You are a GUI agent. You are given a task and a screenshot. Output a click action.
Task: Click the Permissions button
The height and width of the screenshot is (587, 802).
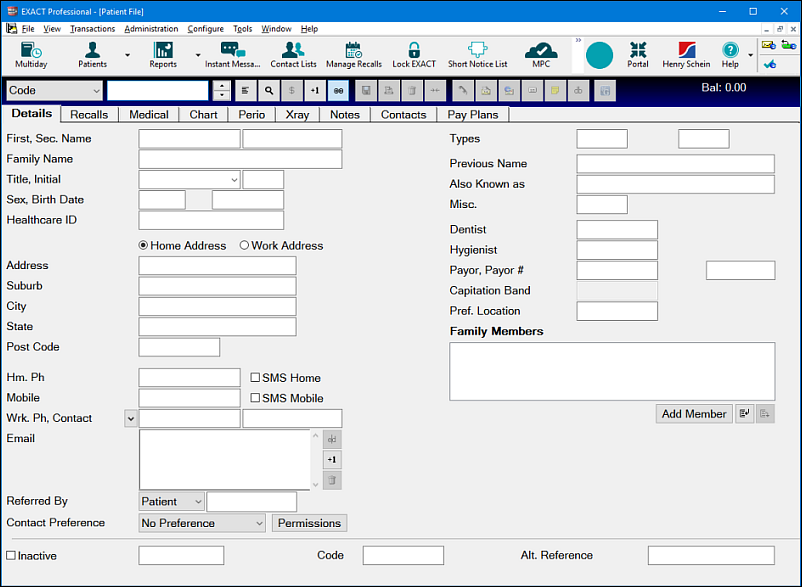tap(309, 523)
